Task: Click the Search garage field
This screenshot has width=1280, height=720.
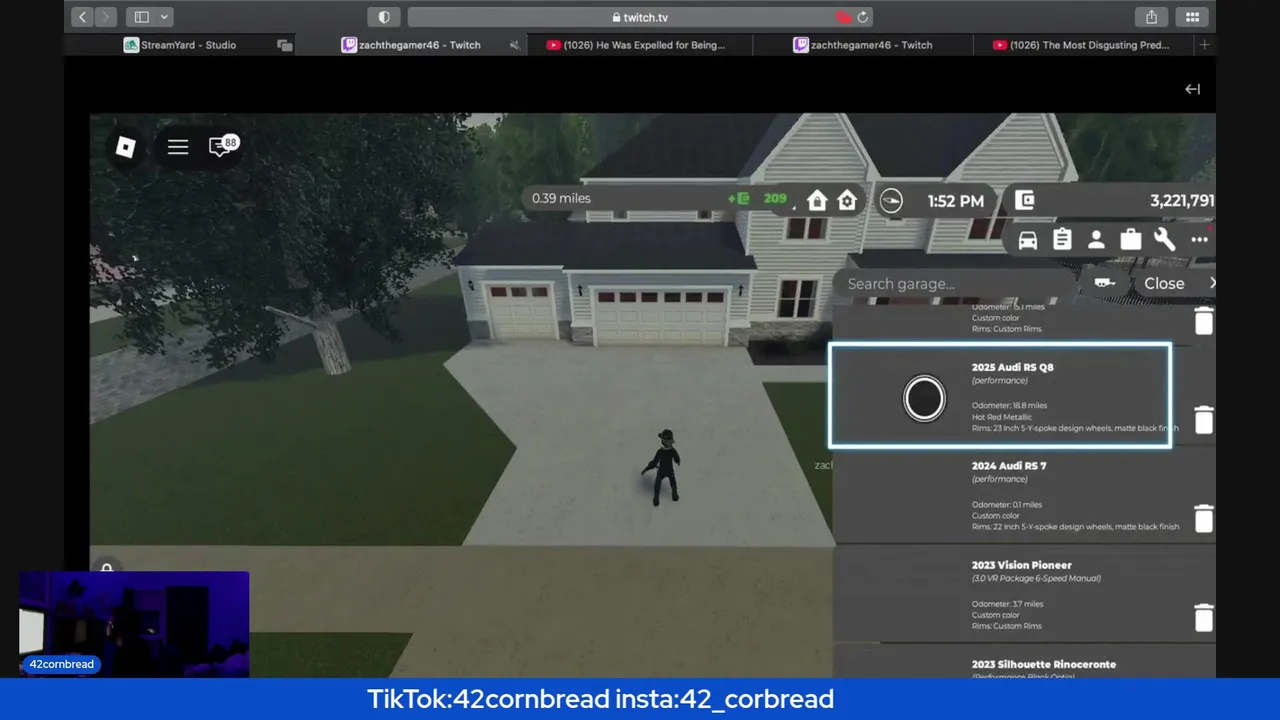Action: pyautogui.click(x=955, y=284)
